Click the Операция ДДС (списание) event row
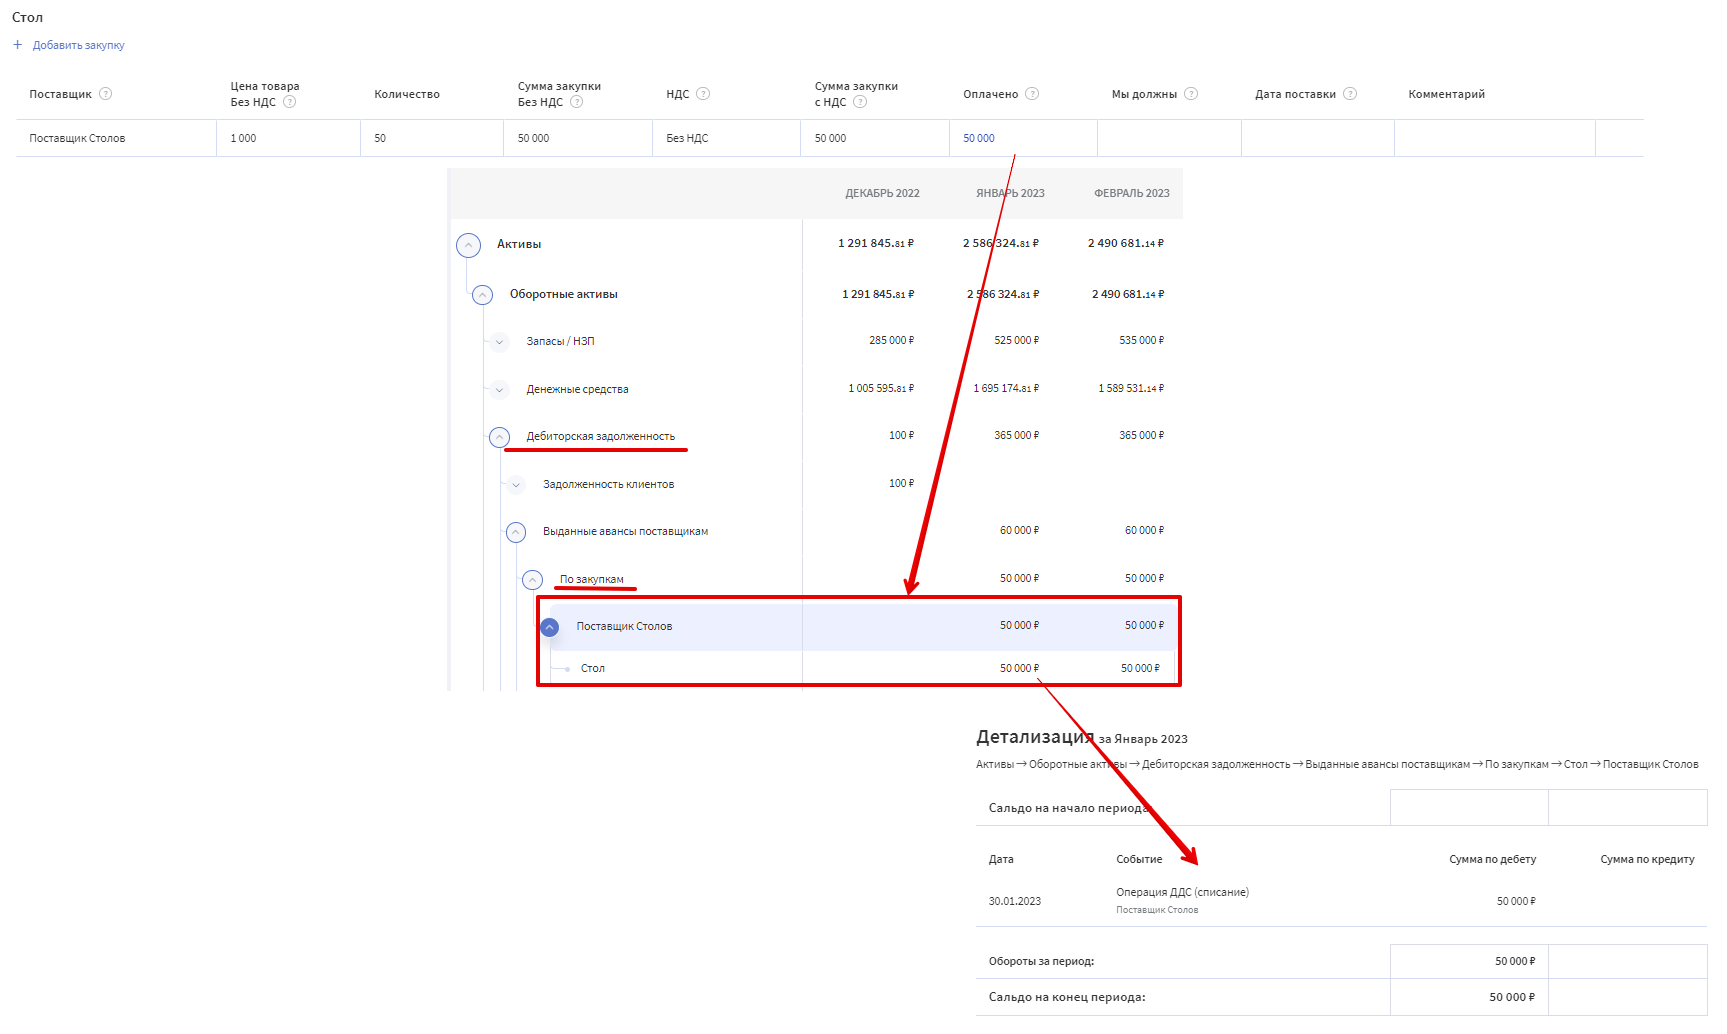The height and width of the screenshot is (1034, 1727). pos(1341,900)
